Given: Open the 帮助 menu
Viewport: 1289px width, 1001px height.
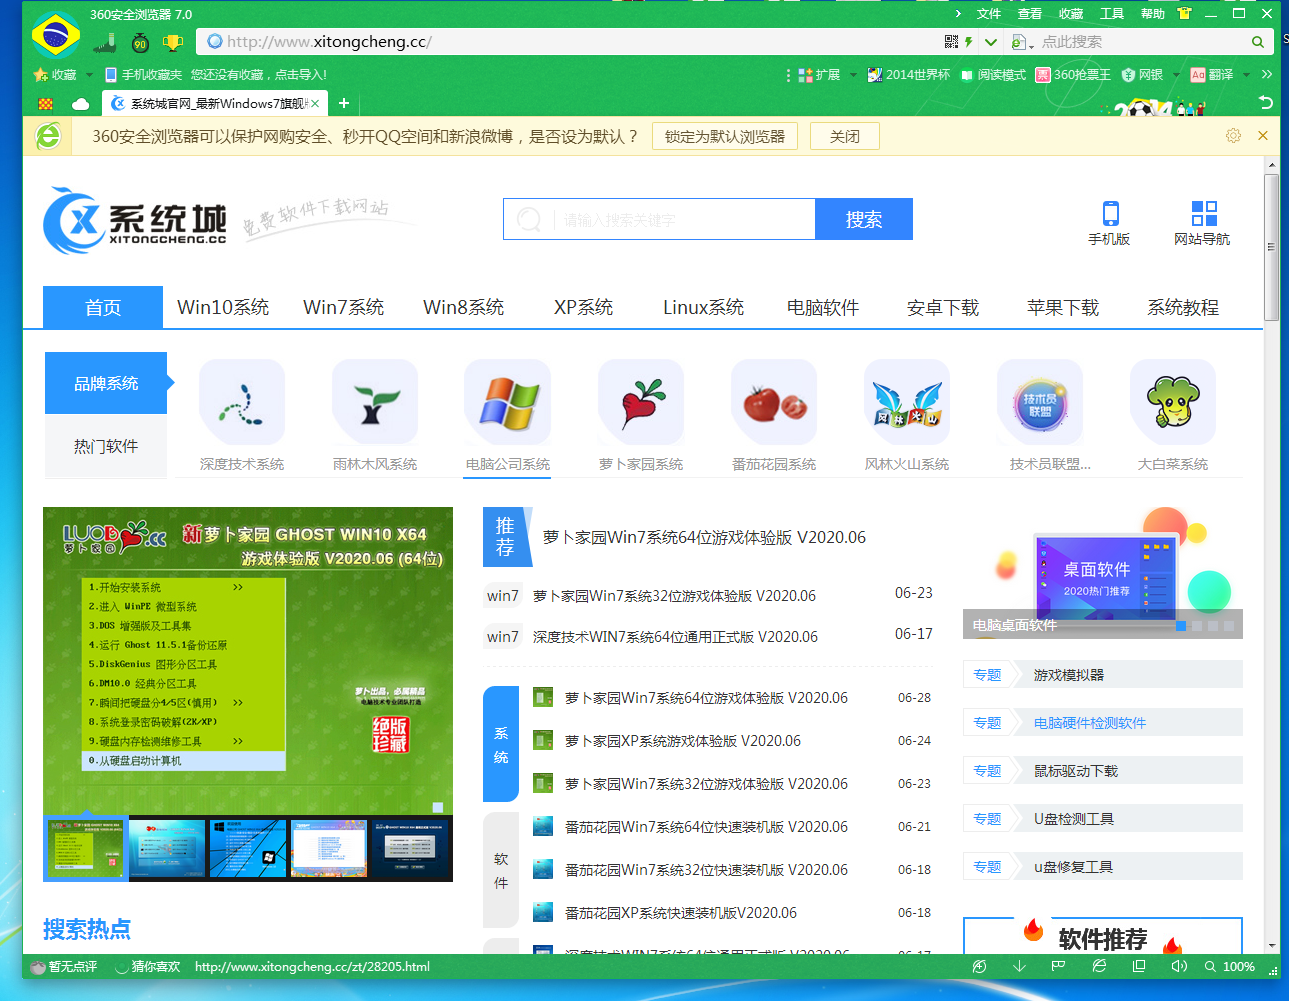Looking at the screenshot, I should pyautogui.click(x=1153, y=14).
